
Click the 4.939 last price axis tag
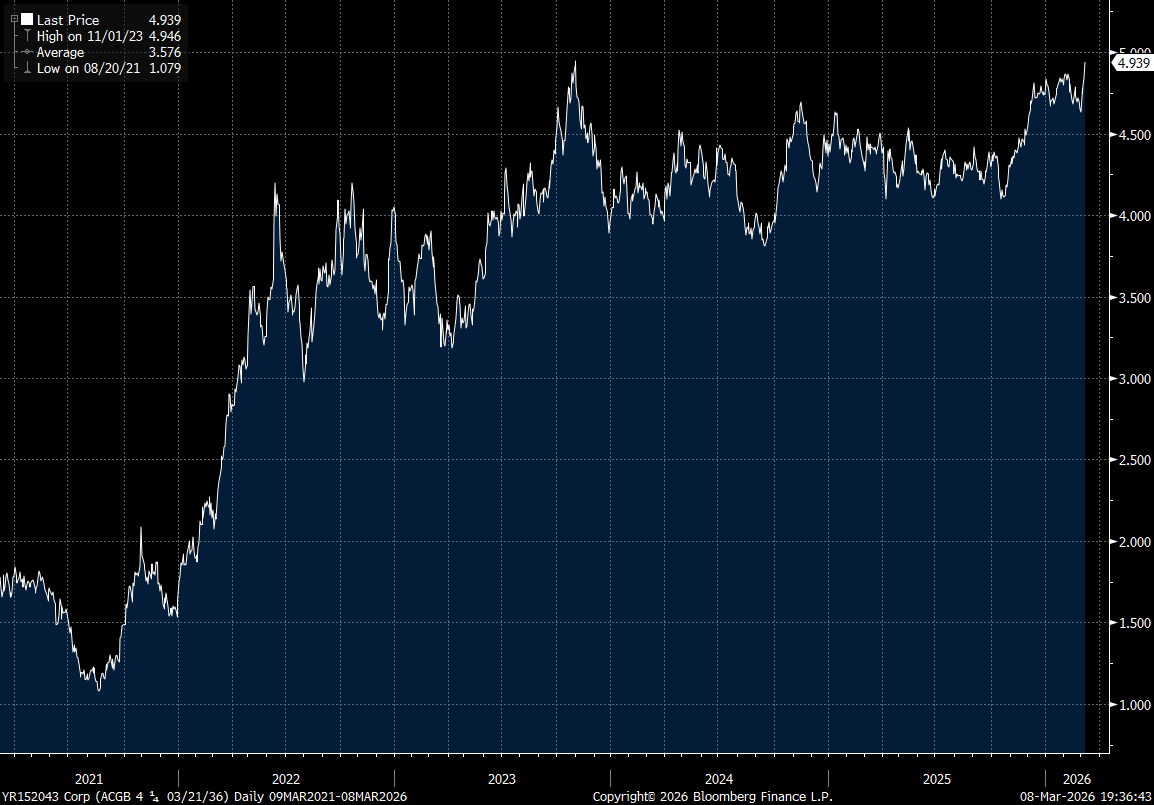tap(1133, 63)
